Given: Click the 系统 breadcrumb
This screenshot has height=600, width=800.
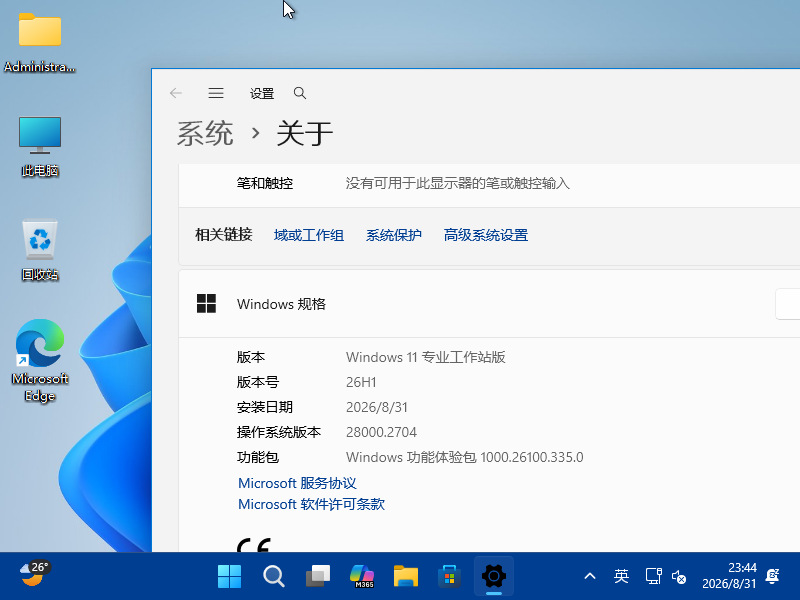Looking at the screenshot, I should (205, 134).
